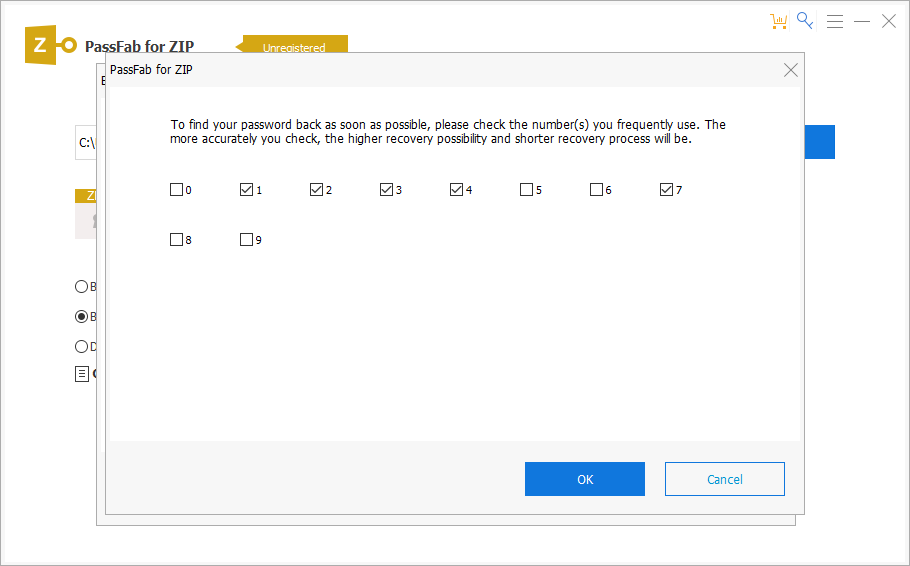Close the PassFab main window
910x566 pixels.
(889, 21)
